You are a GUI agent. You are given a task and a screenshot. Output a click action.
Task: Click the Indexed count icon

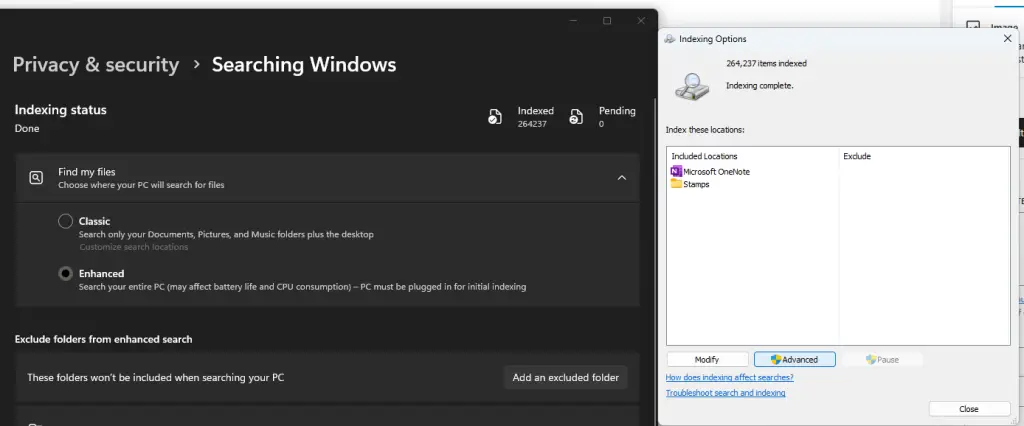coord(494,117)
